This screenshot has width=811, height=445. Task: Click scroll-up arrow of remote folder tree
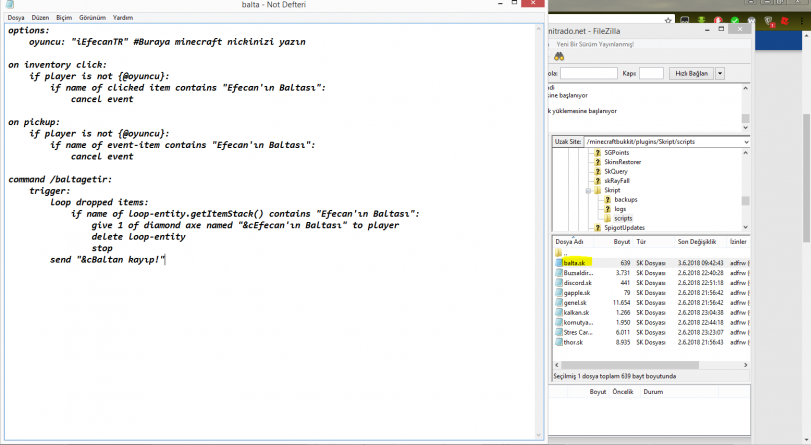745,153
